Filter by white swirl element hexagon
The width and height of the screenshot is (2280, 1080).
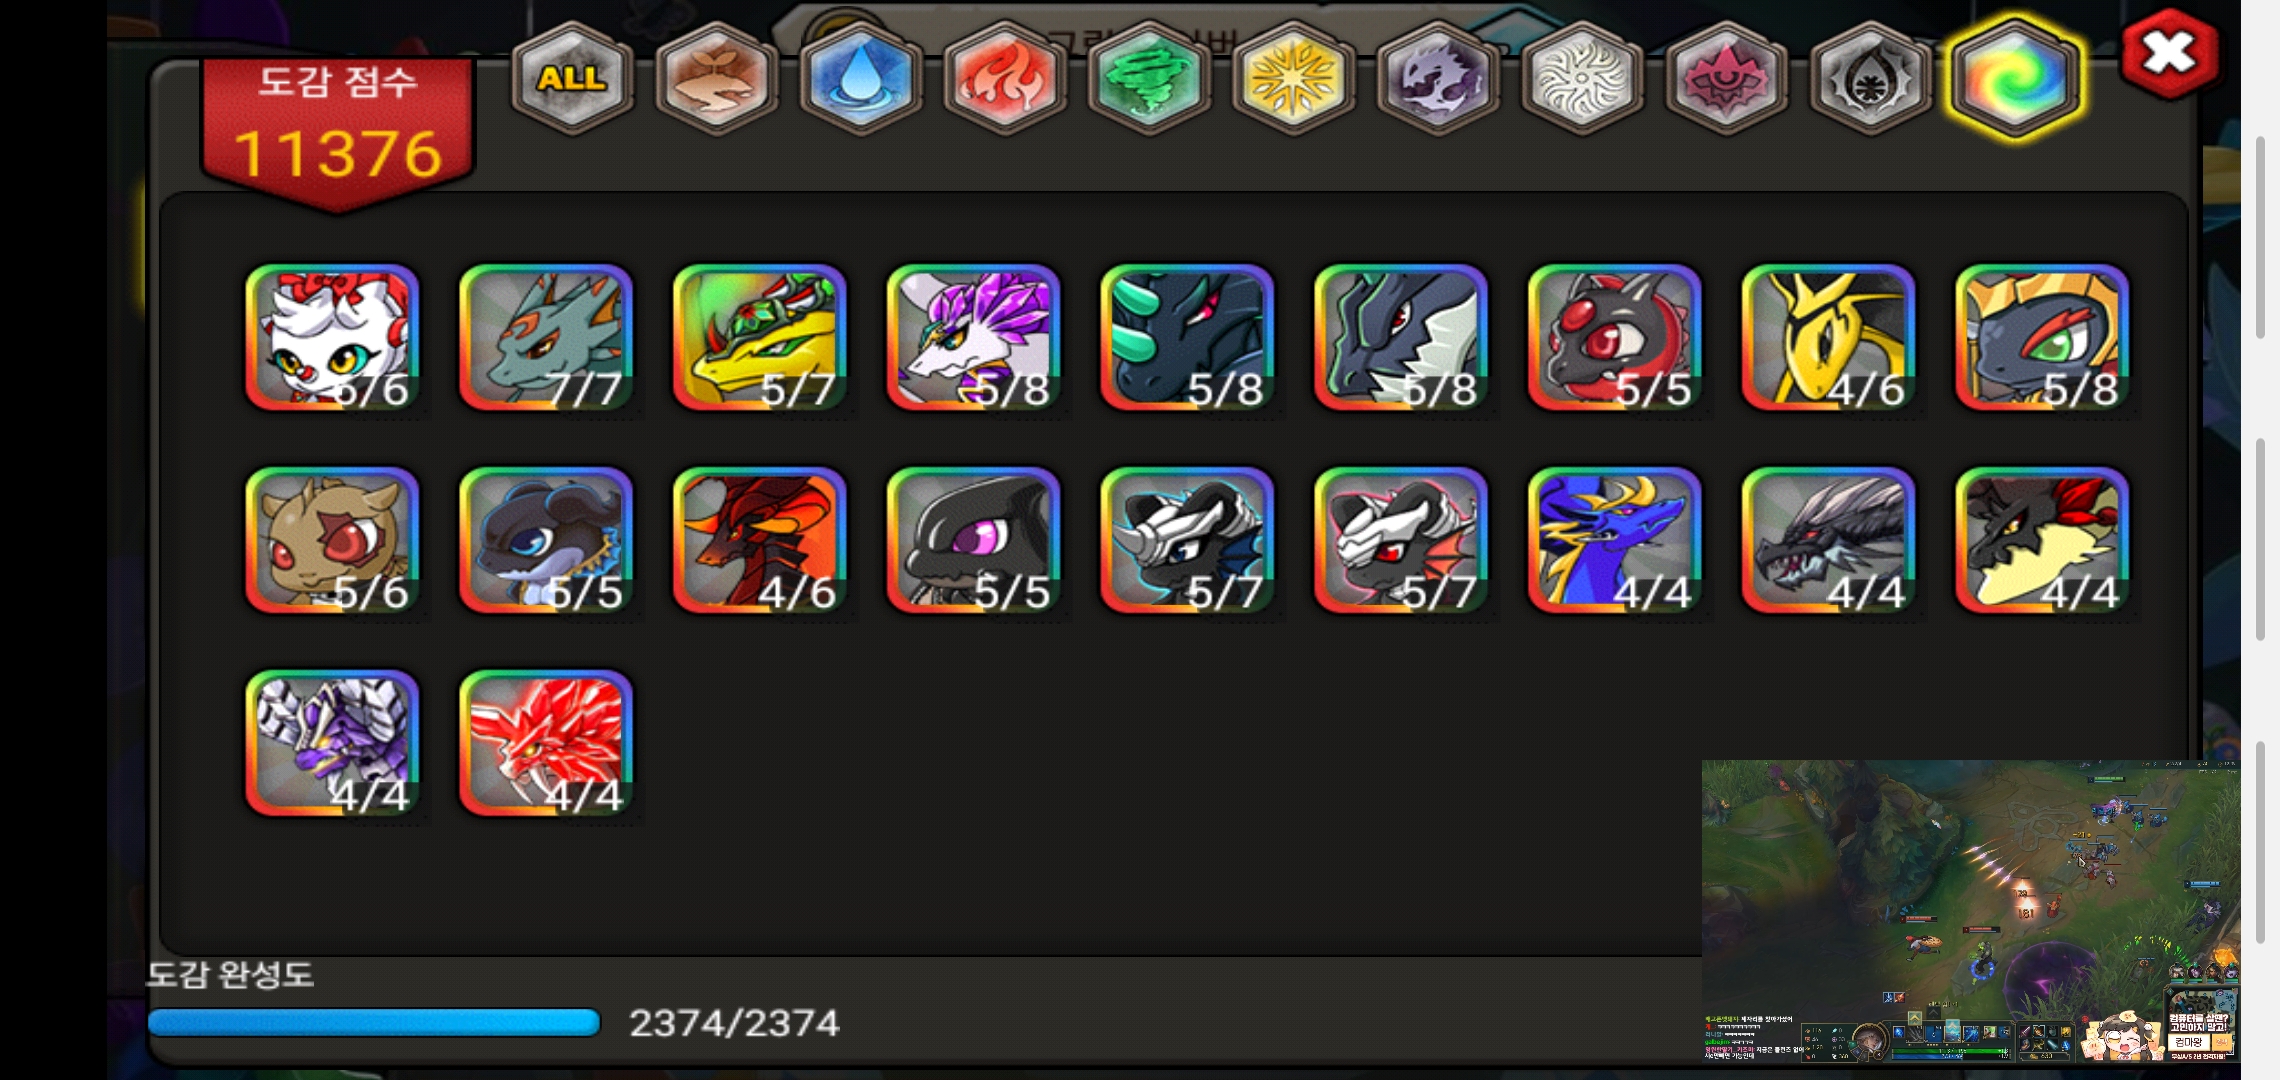coord(1582,79)
